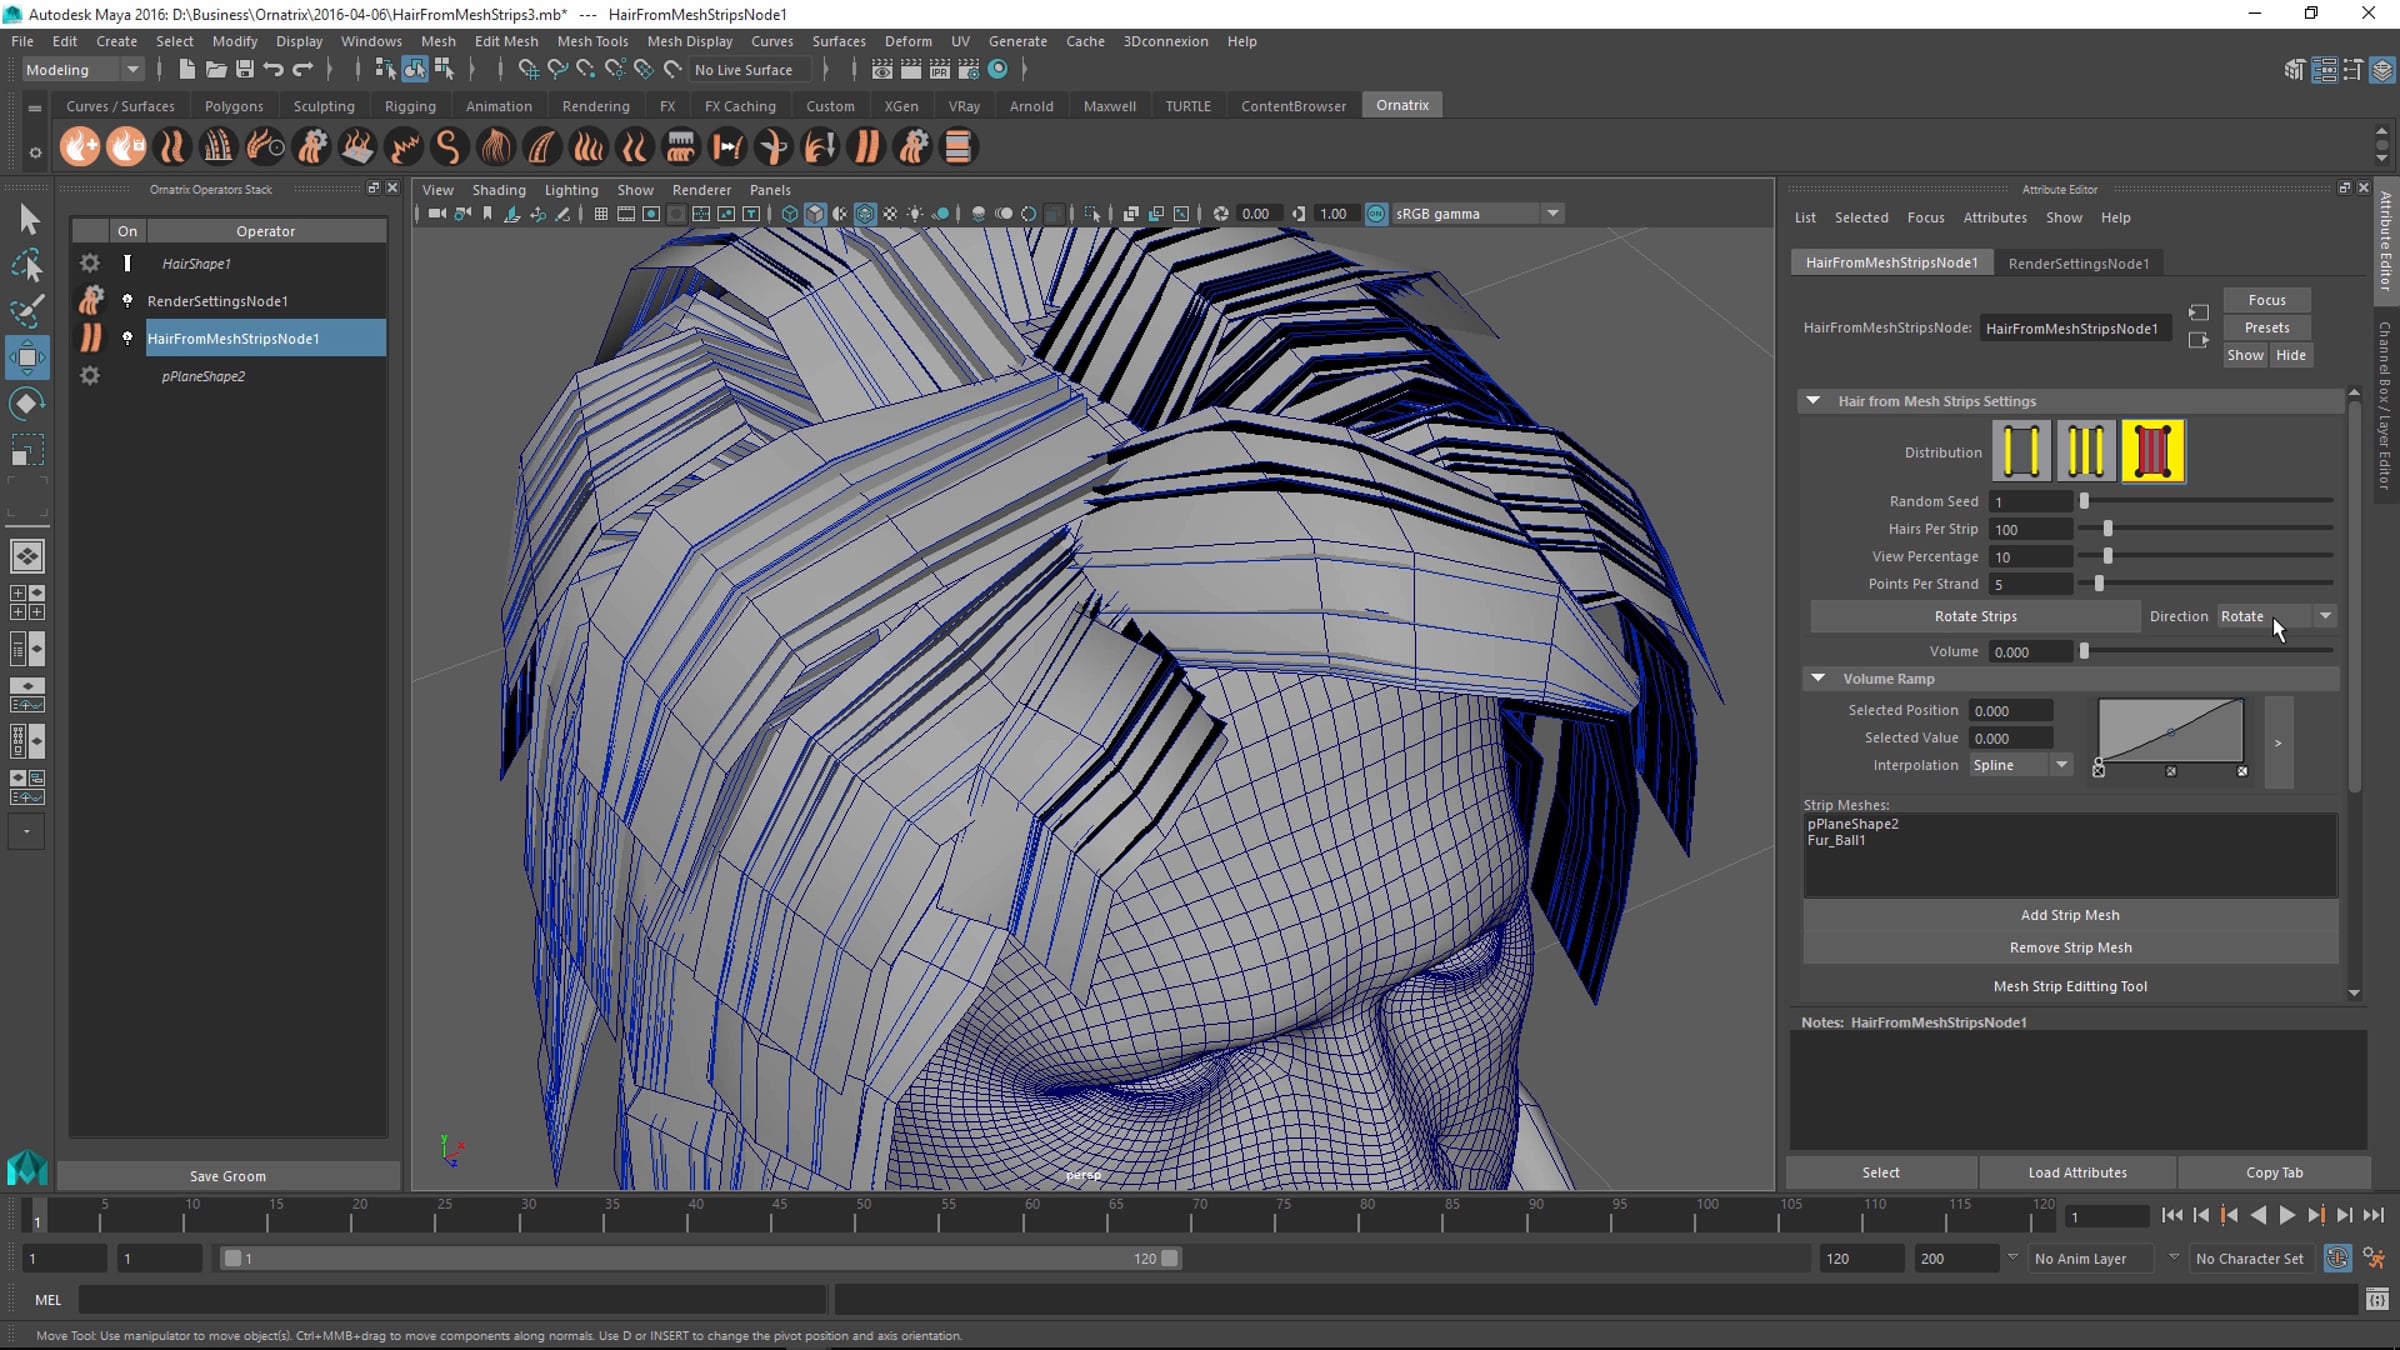Click the Save Groom button

[x=228, y=1176]
